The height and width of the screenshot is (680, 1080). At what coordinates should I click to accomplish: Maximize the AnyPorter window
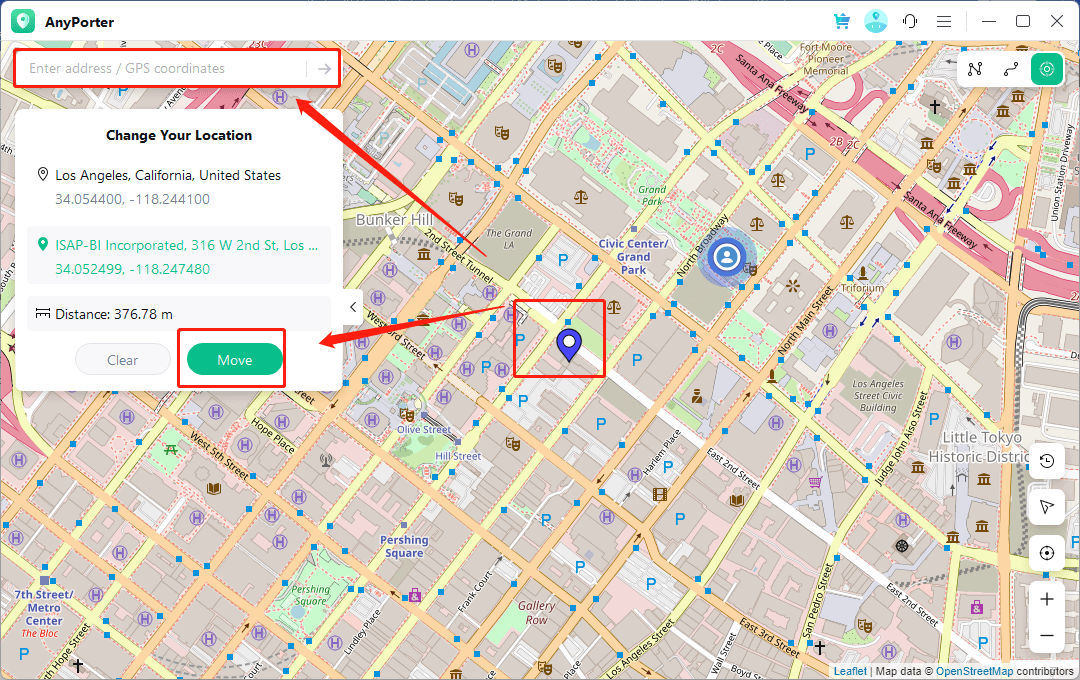pyautogui.click(x=1023, y=21)
